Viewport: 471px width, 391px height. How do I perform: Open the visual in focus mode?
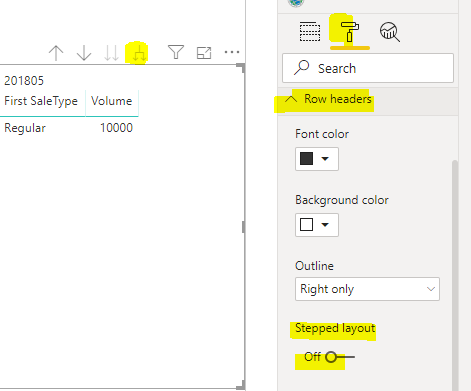[x=204, y=53]
